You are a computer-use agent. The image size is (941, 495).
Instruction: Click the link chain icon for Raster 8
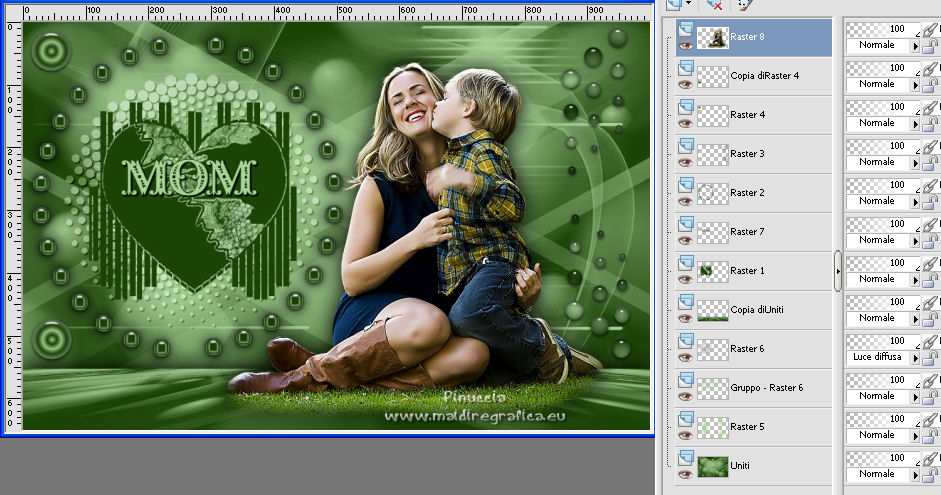pos(928,31)
